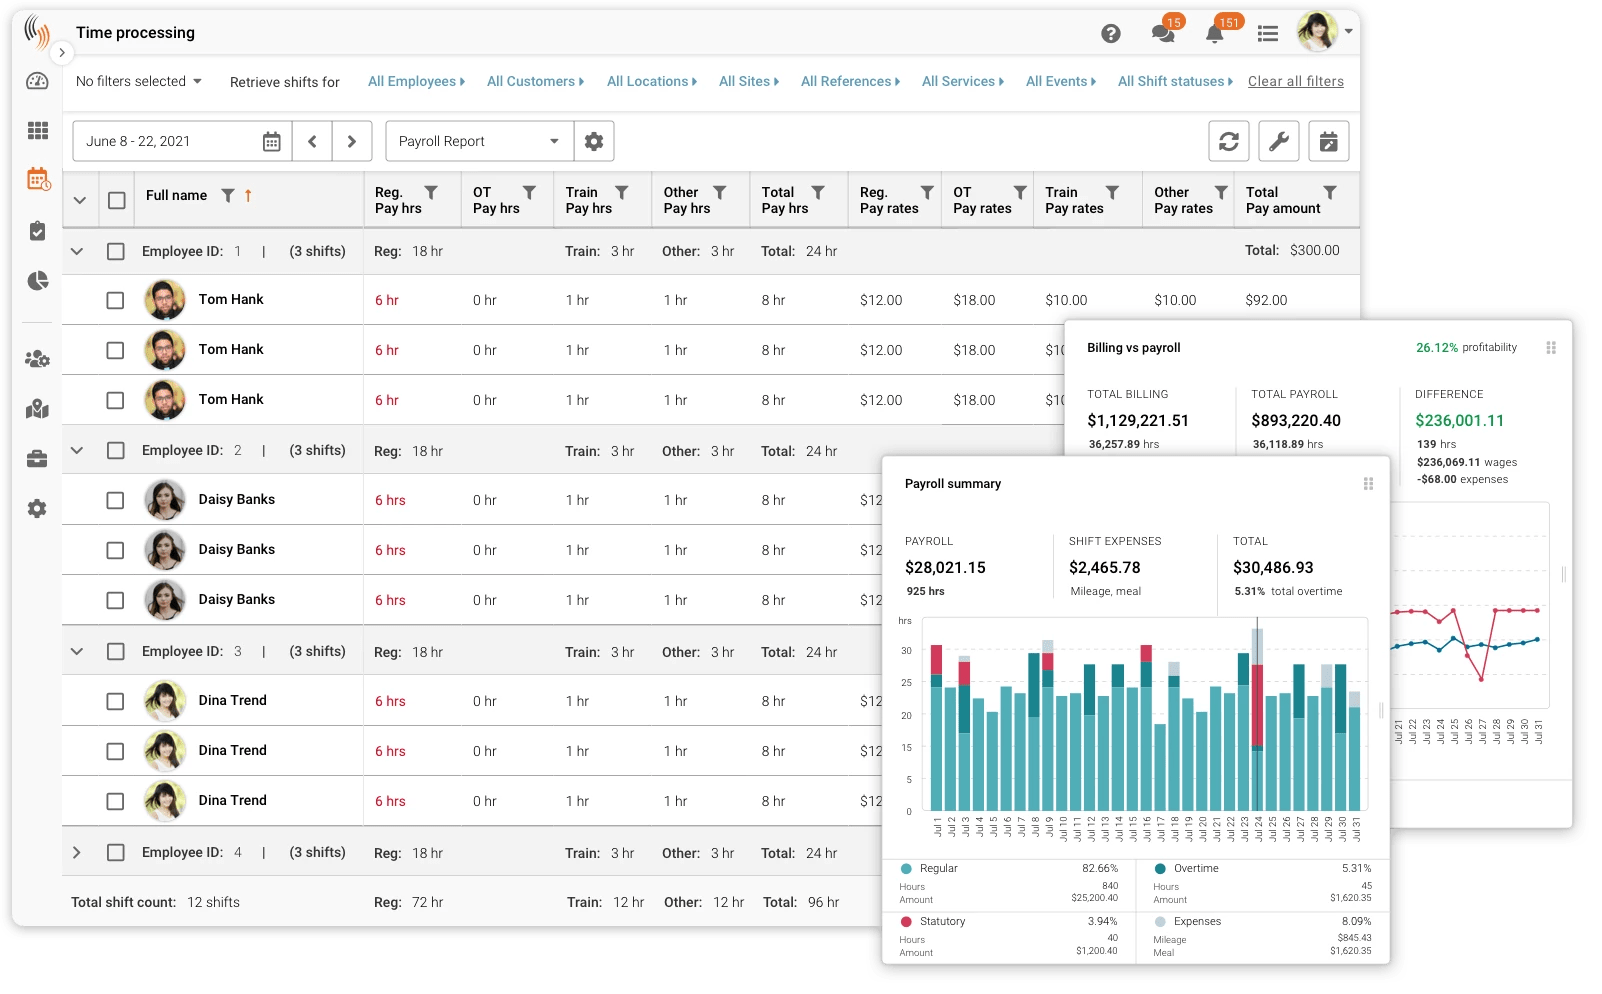Expand Employee ID 4 shift group
Screen dimensions: 1602x994
[77, 852]
